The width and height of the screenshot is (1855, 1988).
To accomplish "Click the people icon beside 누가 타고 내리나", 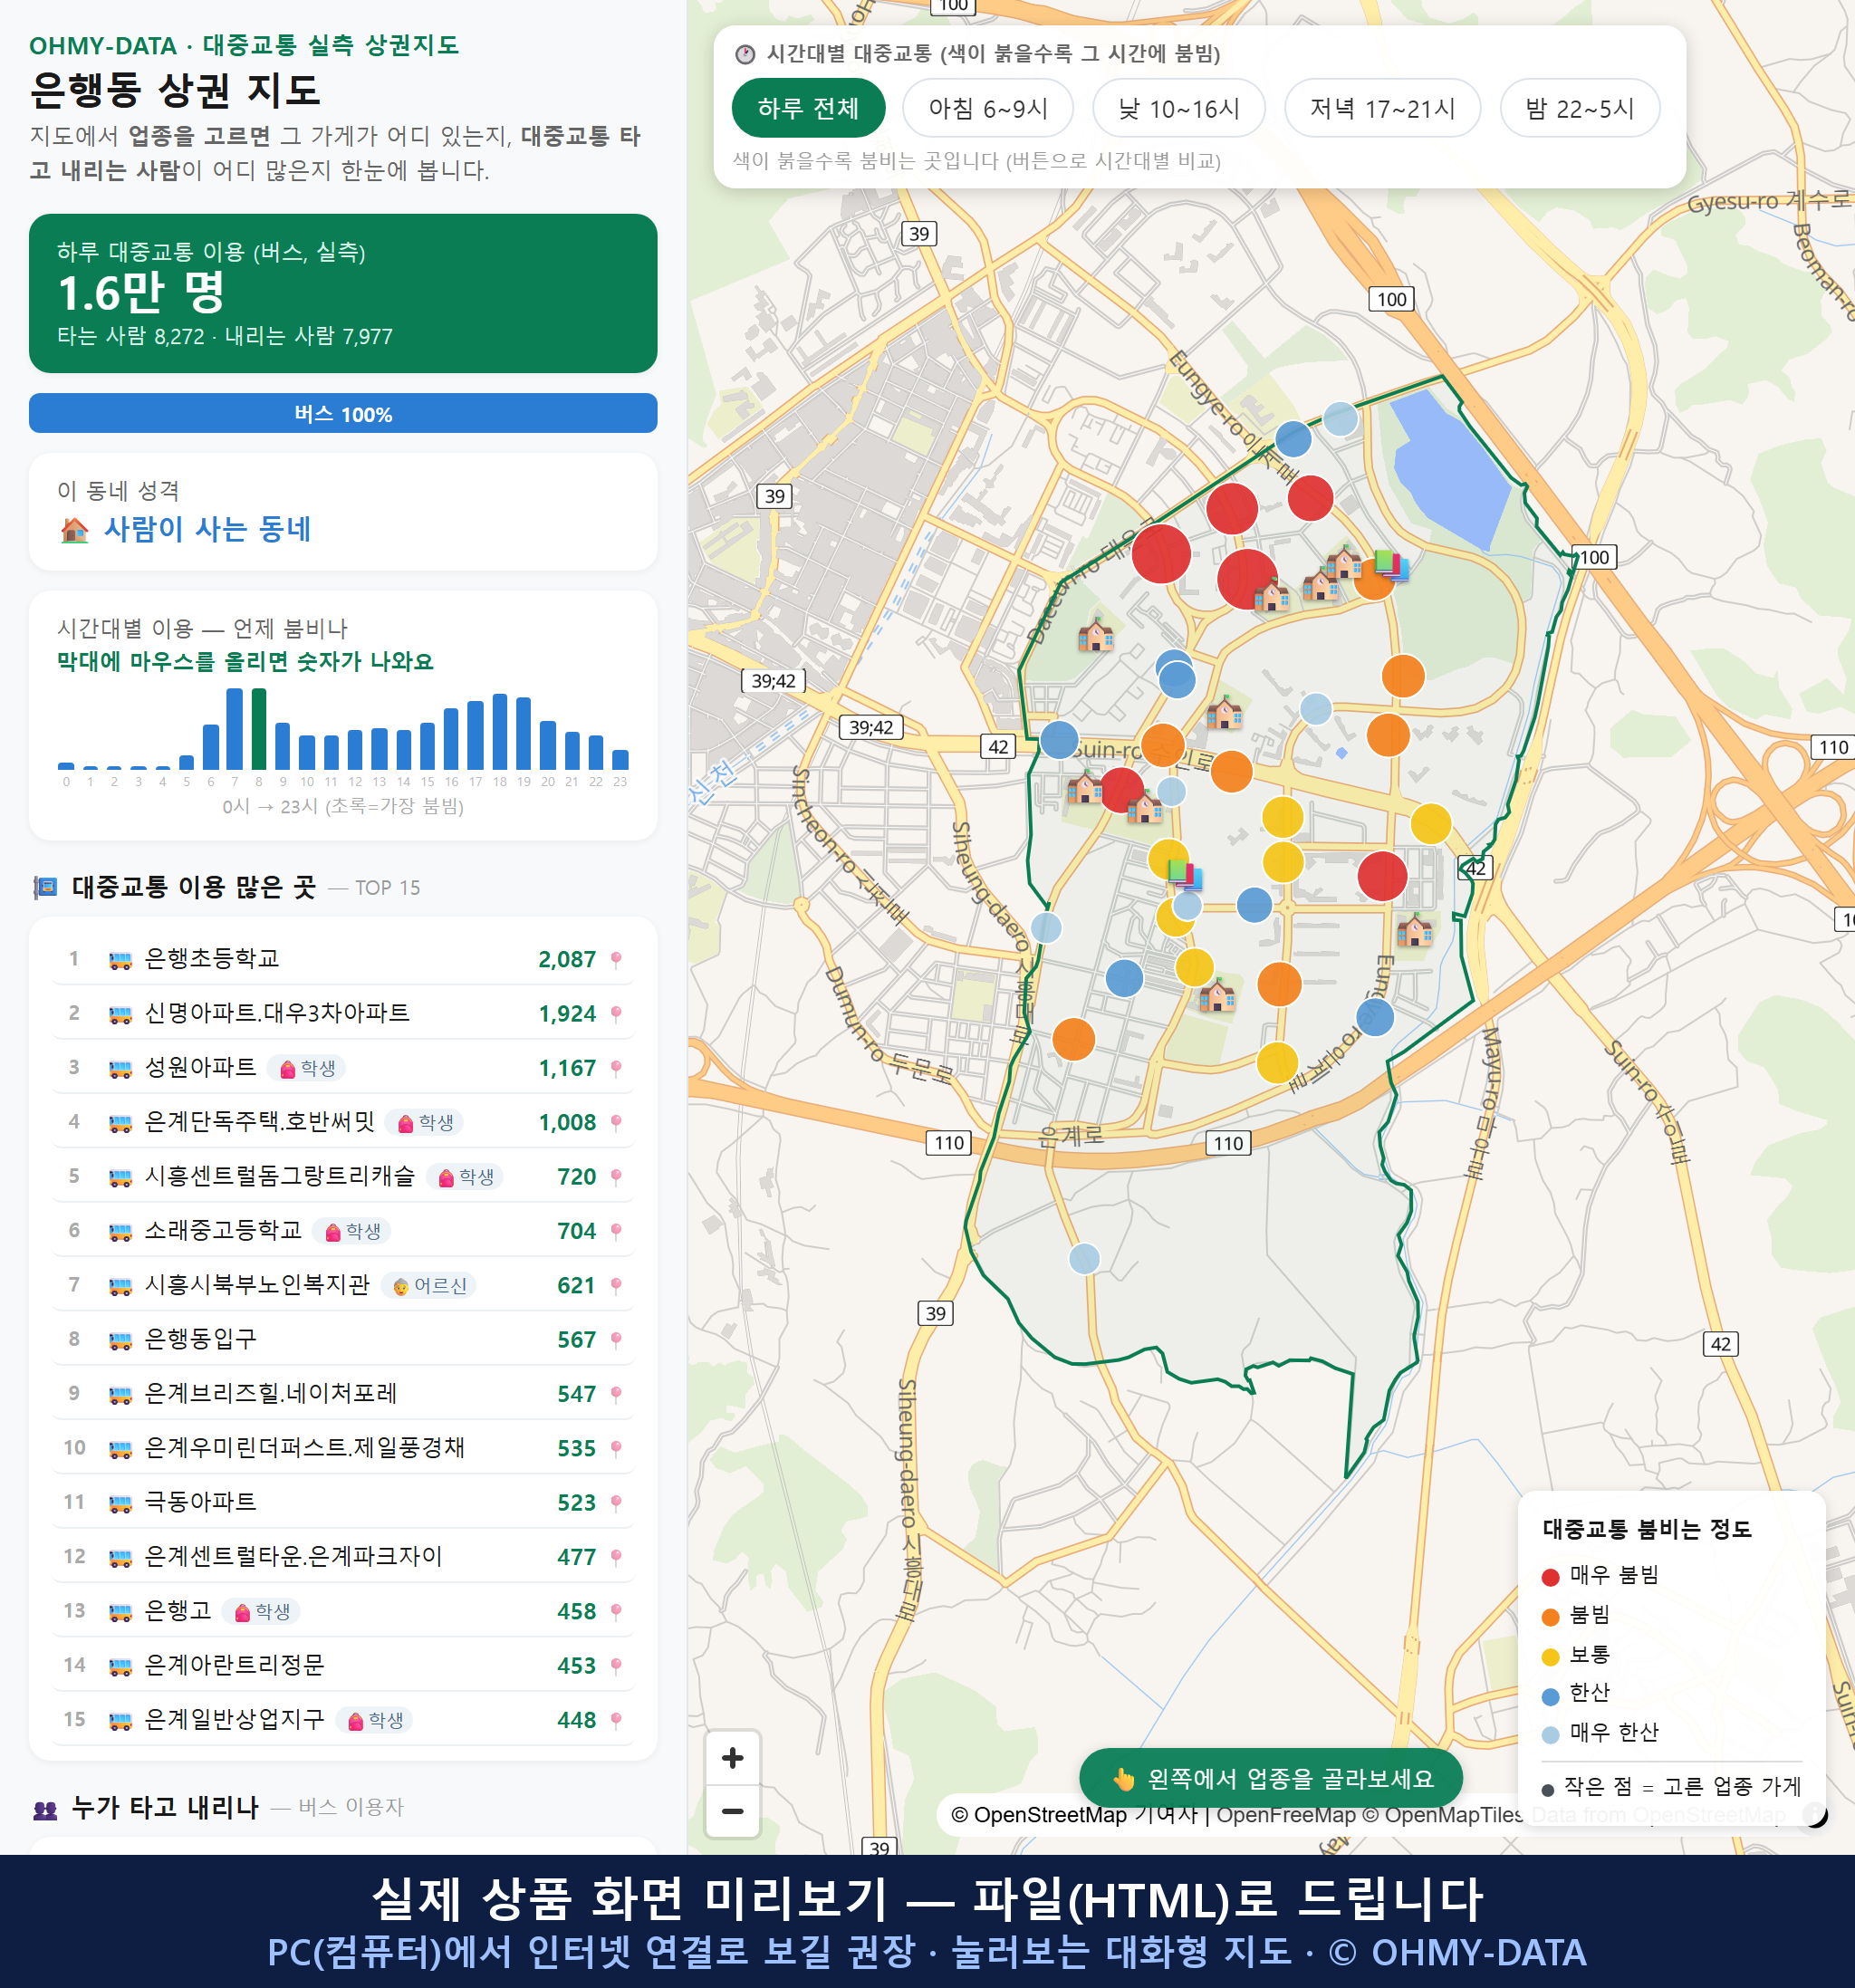I will (x=45, y=1809).
